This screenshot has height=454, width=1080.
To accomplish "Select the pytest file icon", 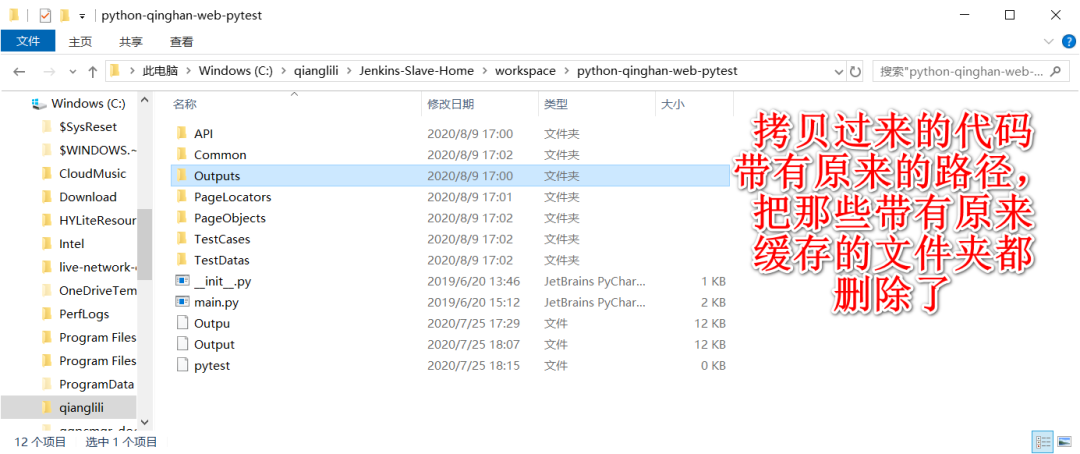I will (x=182, y=365).
